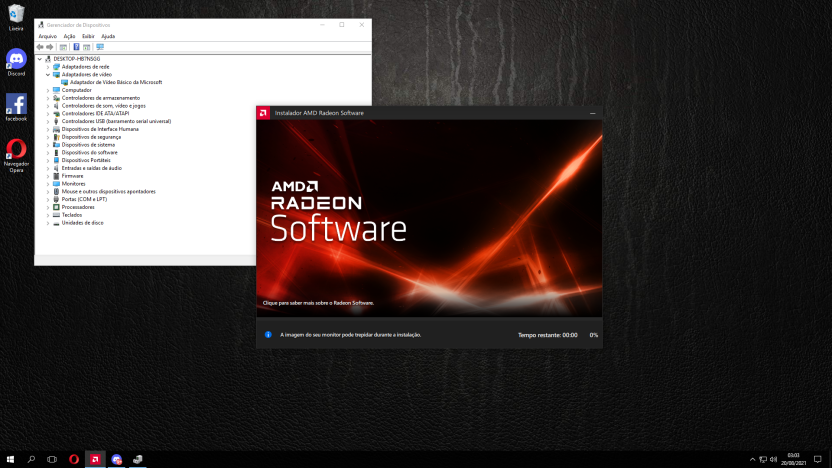
Task: Click the blue info icon in AMD installer
Action: 268,335
